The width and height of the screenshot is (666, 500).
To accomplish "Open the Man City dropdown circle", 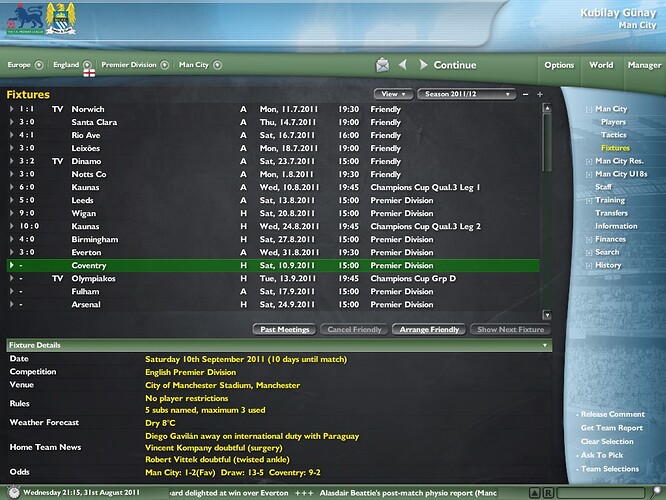I will click(x=217, y=65).
